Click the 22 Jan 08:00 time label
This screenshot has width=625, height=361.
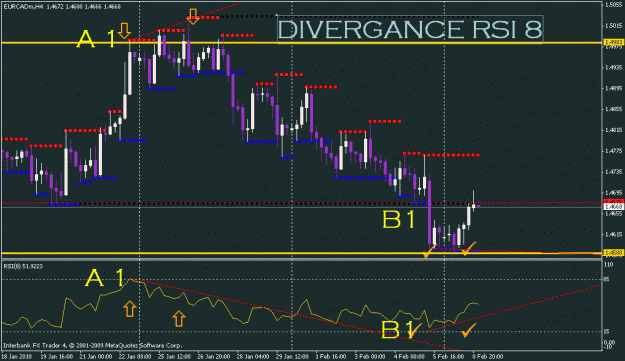click(x=135, y=356)
